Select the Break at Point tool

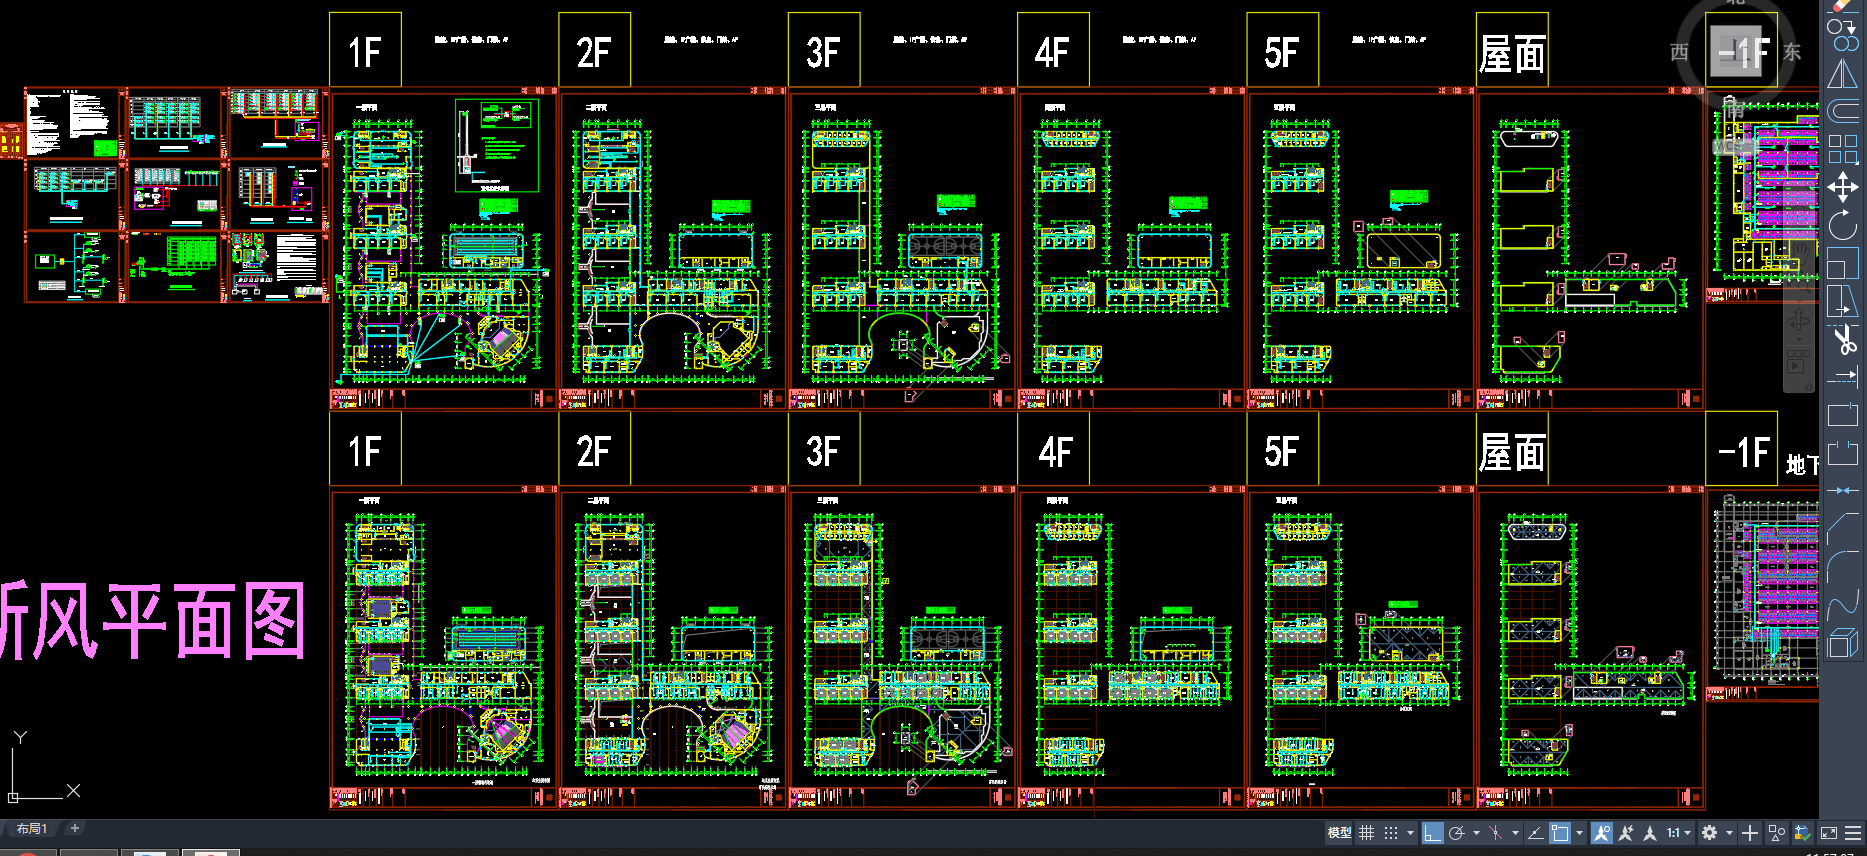(1843, 415)
